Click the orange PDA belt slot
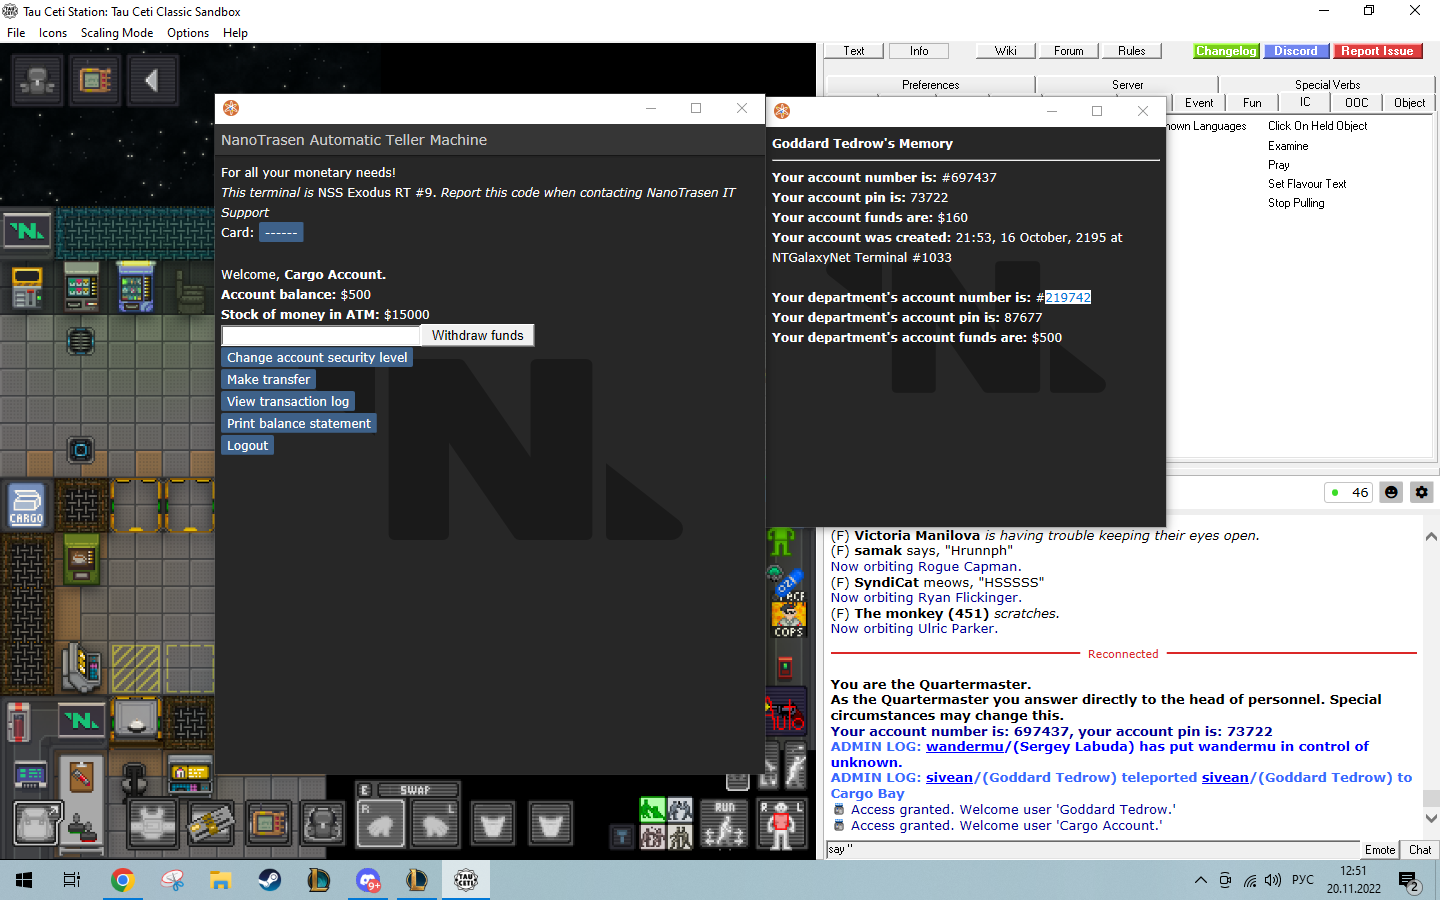 click(x=267, y=824)
